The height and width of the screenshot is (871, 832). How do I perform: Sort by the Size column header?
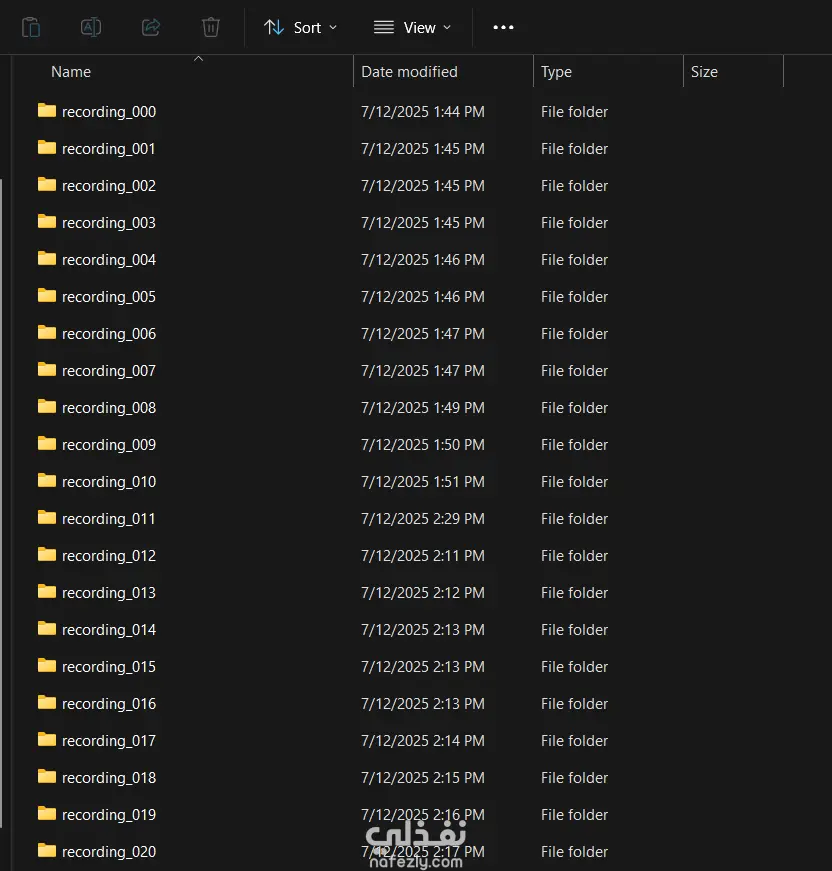coord(704,72)
